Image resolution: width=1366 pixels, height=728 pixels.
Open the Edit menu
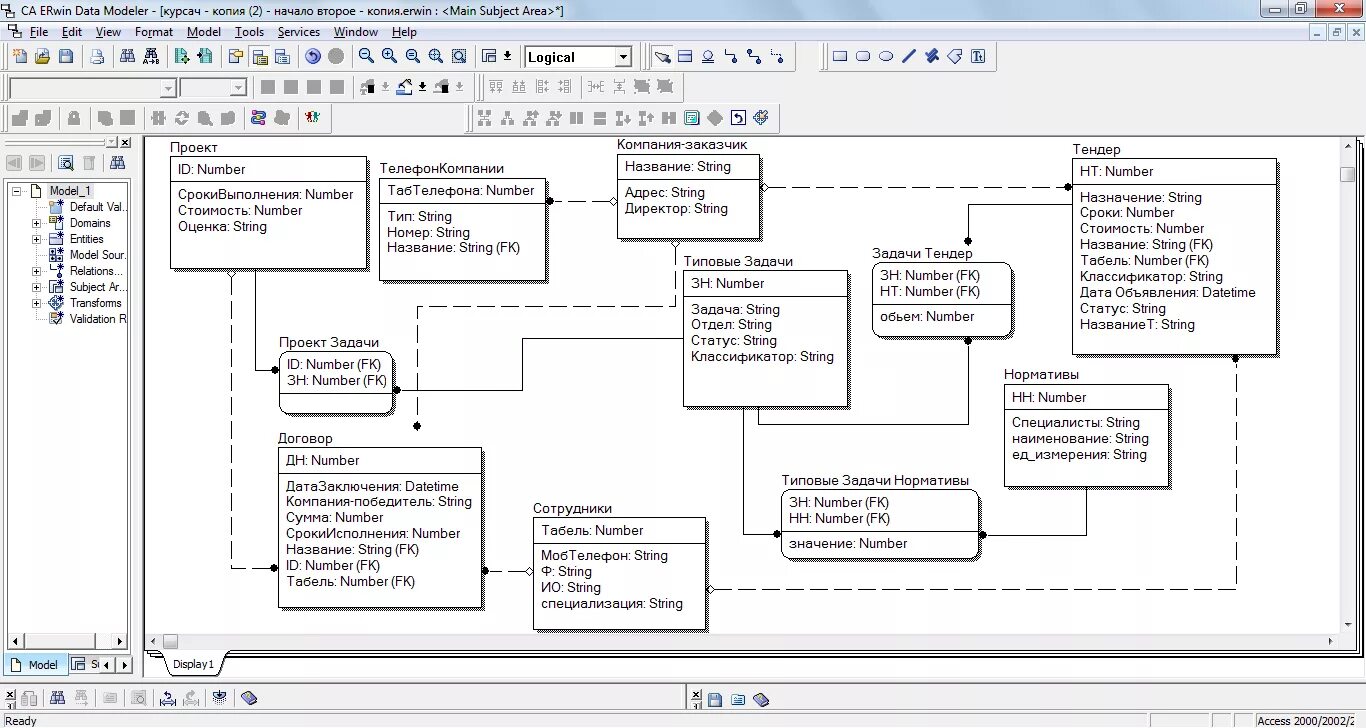point(72,32)
